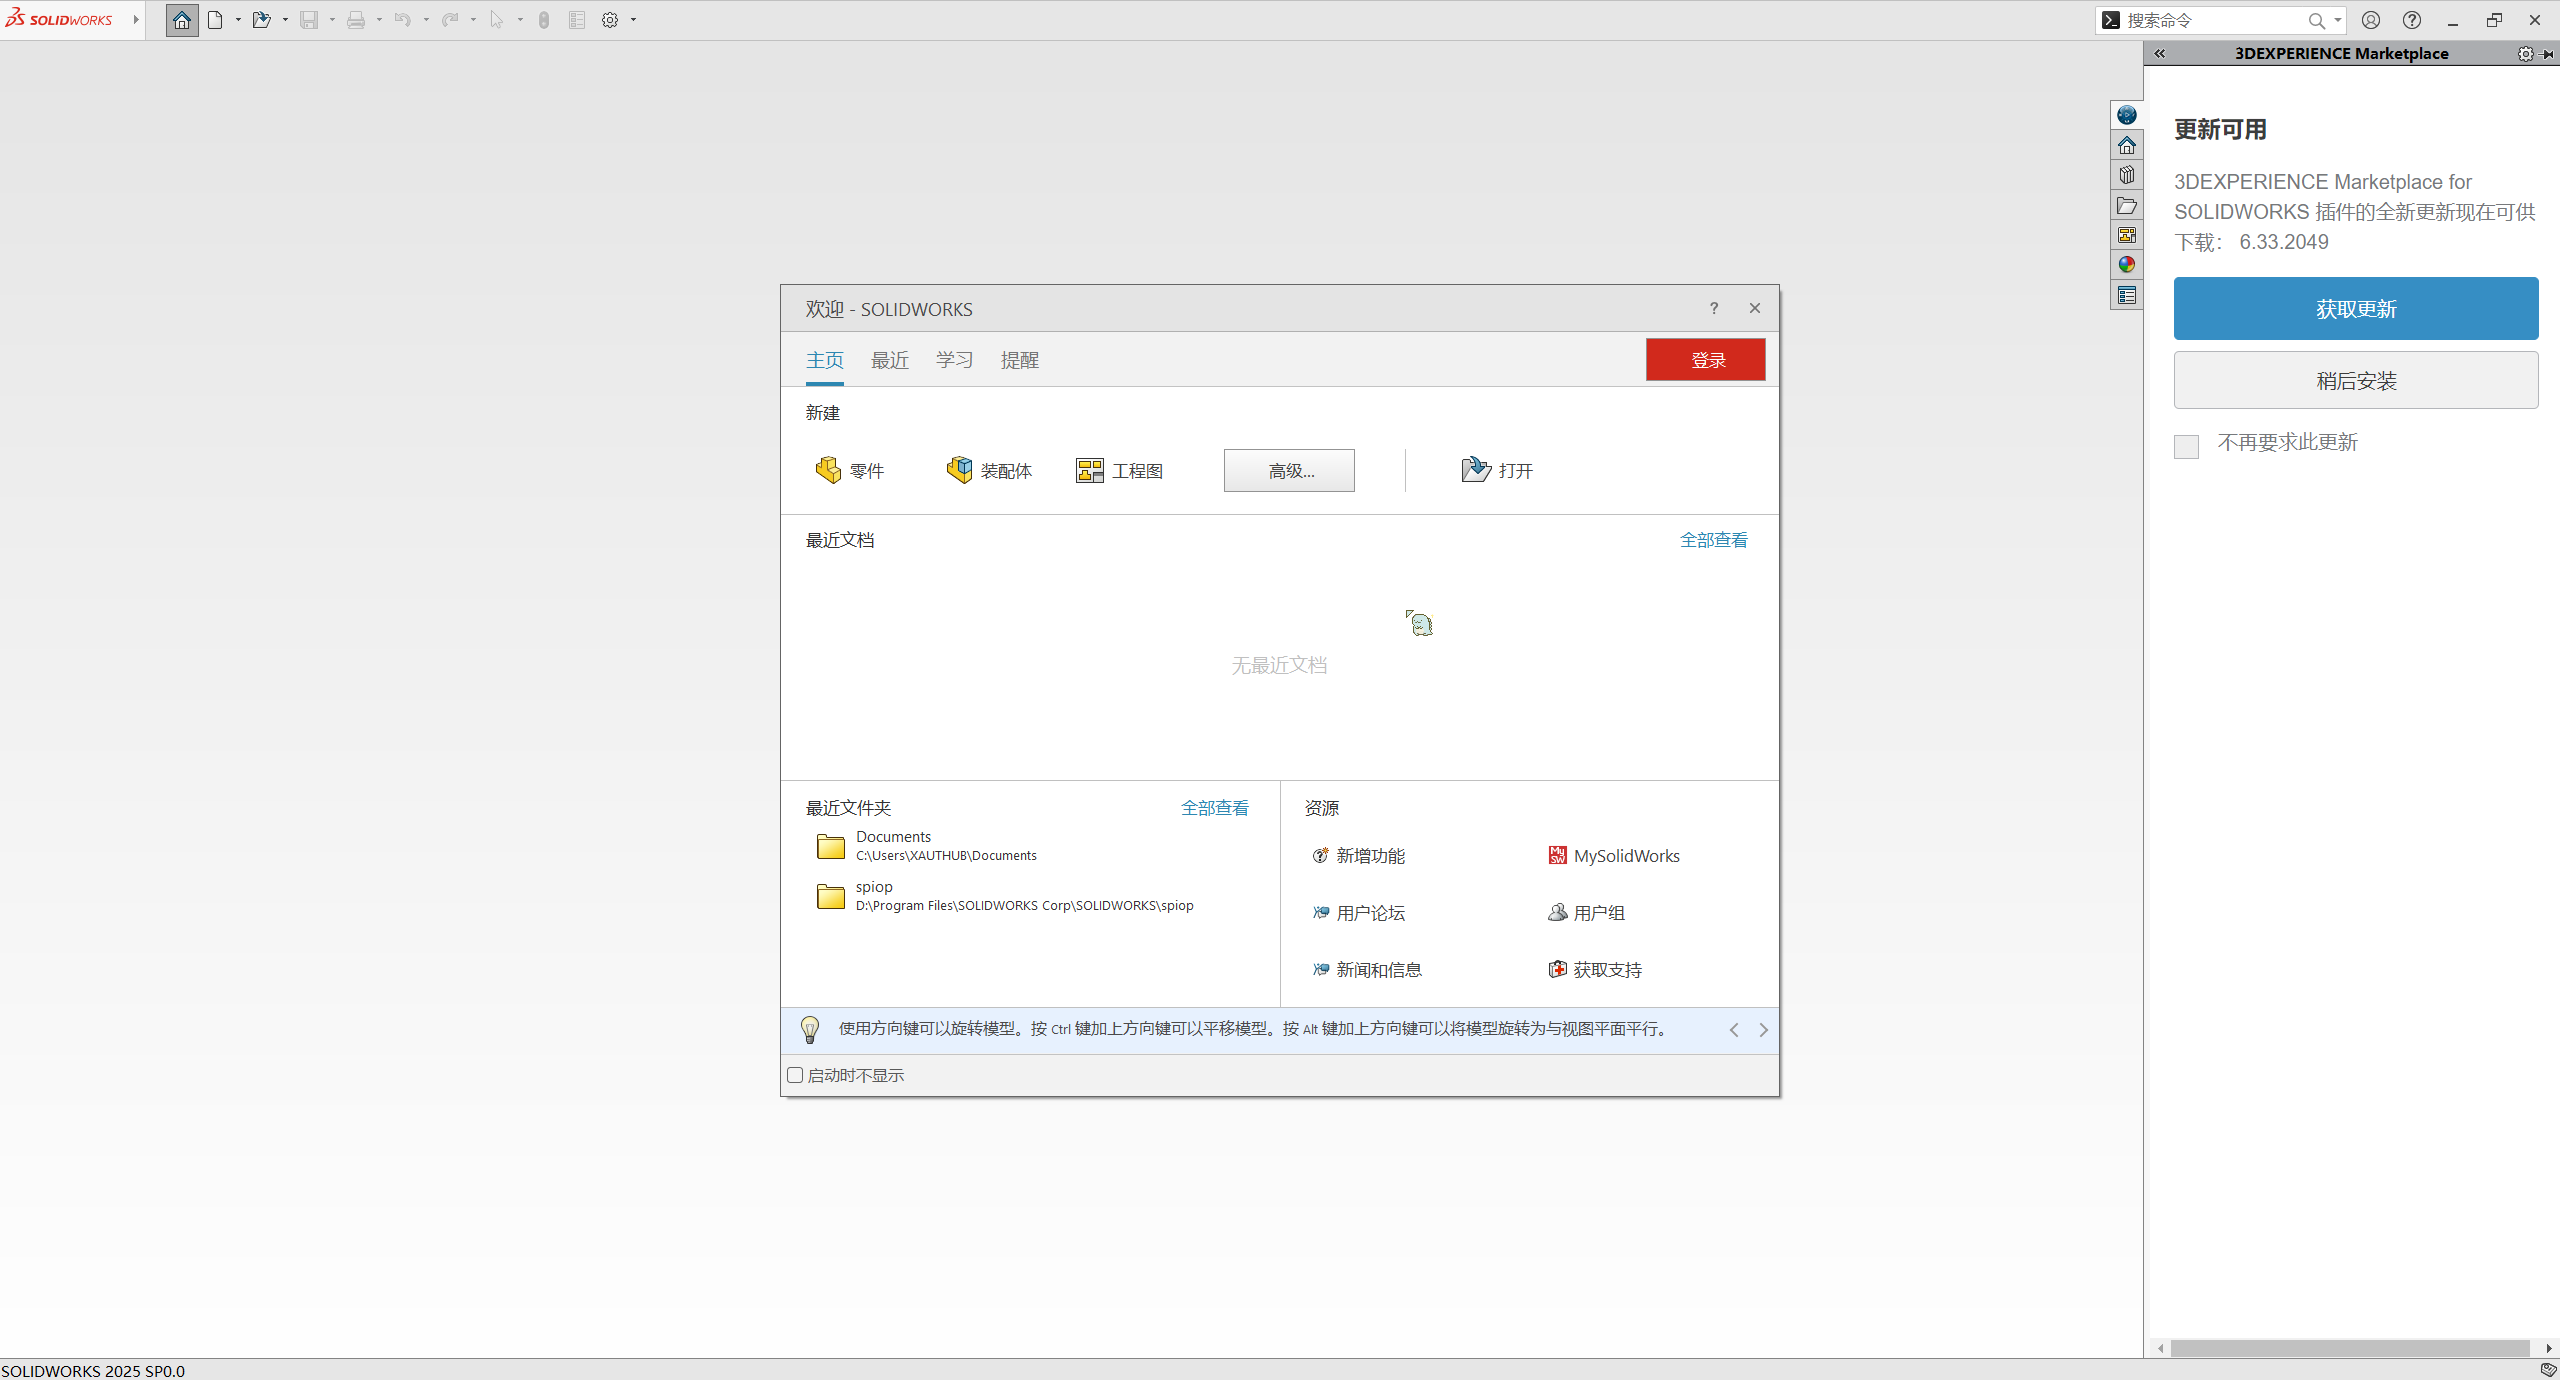Expand the SOLIDWORKS menu arrow beside logo
This screenshot has width=2560, height=1380.
tap(136, 19)
